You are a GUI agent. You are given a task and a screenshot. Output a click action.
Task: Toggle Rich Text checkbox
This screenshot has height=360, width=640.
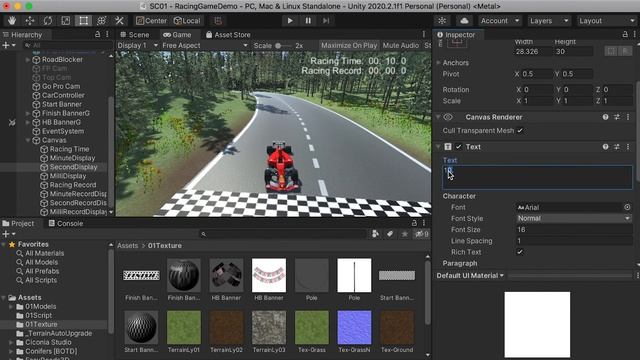(x=520, y=252)
